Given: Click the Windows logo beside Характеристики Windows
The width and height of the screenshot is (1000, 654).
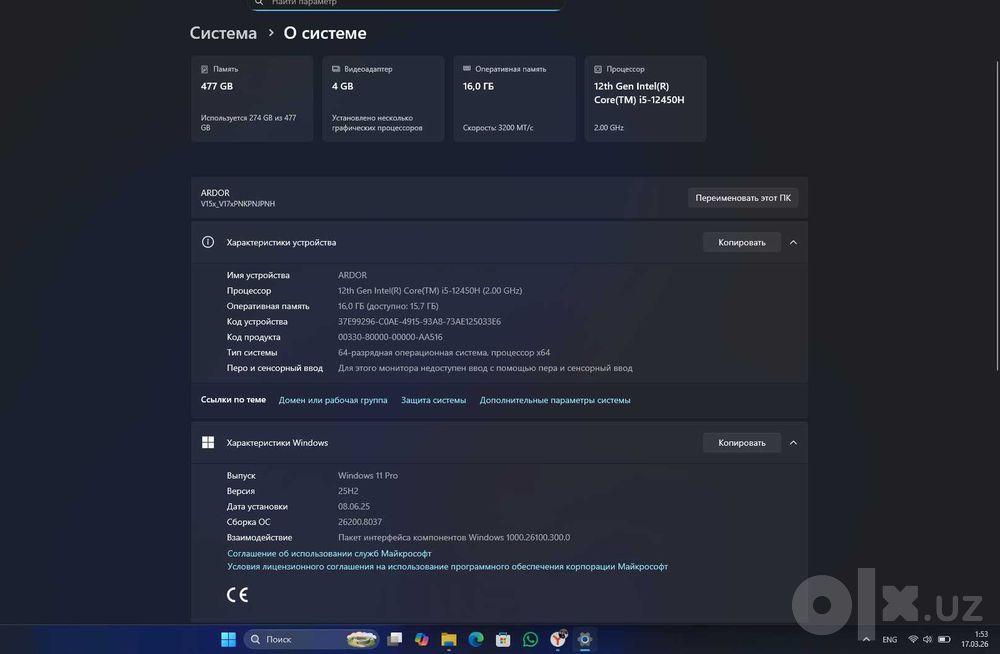Looking at the screenshot, I should 208,442.
